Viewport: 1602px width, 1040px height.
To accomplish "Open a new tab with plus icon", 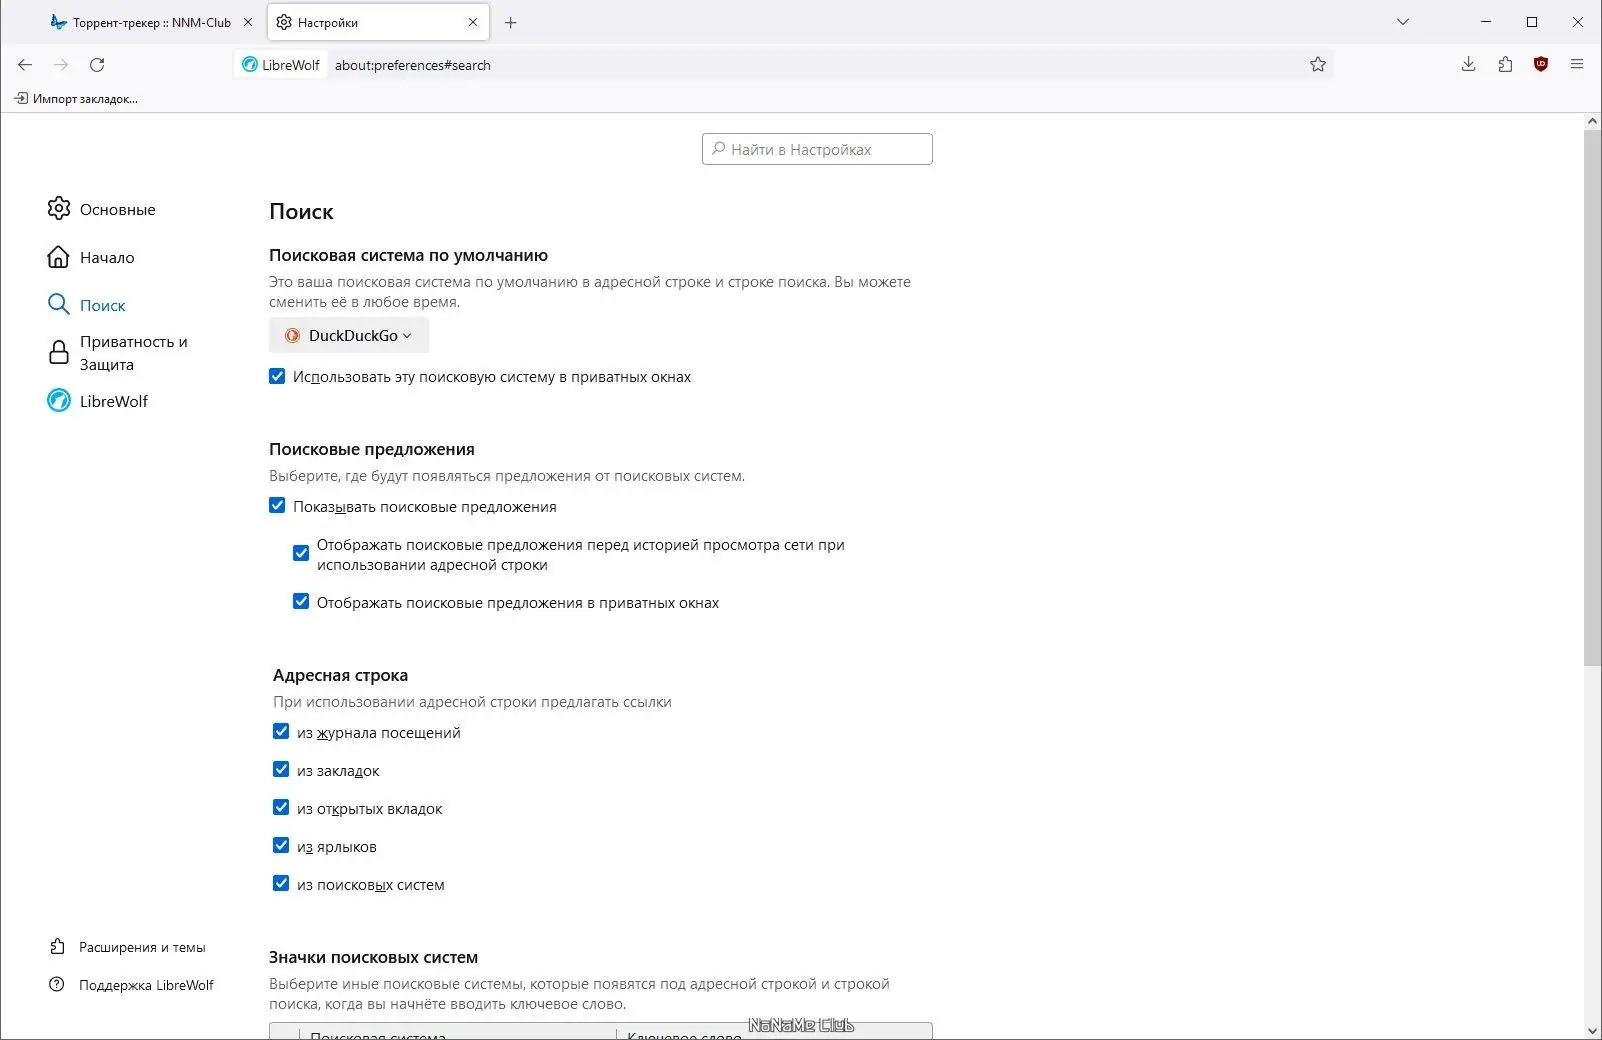I will 511,22.
